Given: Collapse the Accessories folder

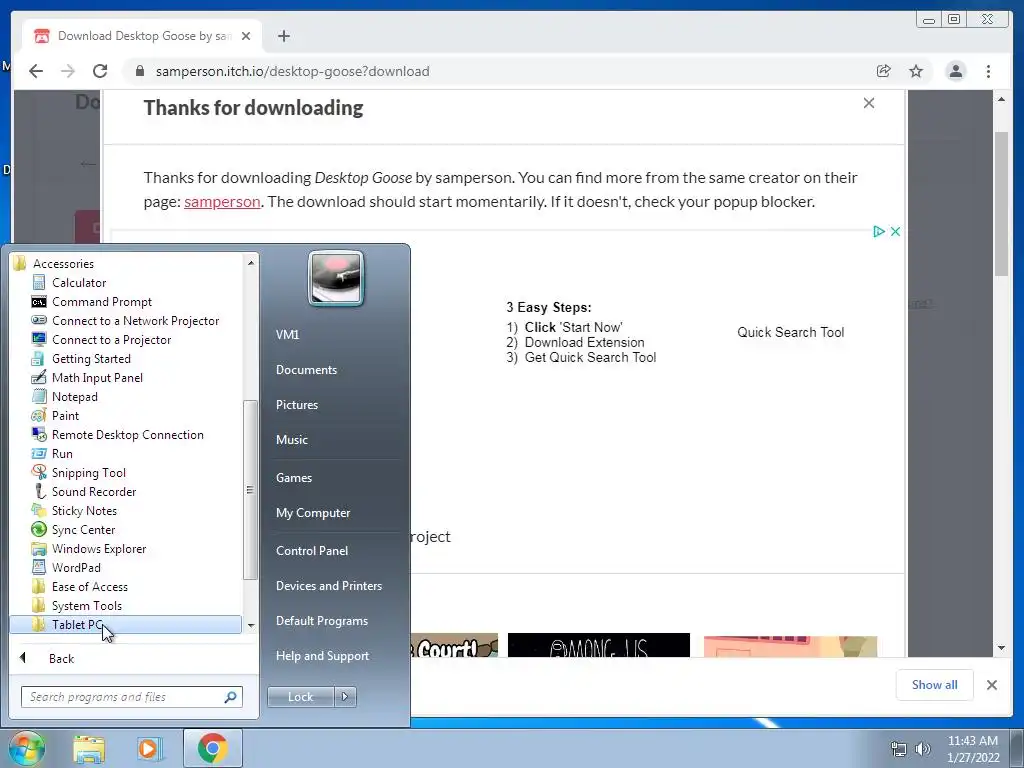Looking at the screenshot, I should pyautogui.click(x=63, y=264).
